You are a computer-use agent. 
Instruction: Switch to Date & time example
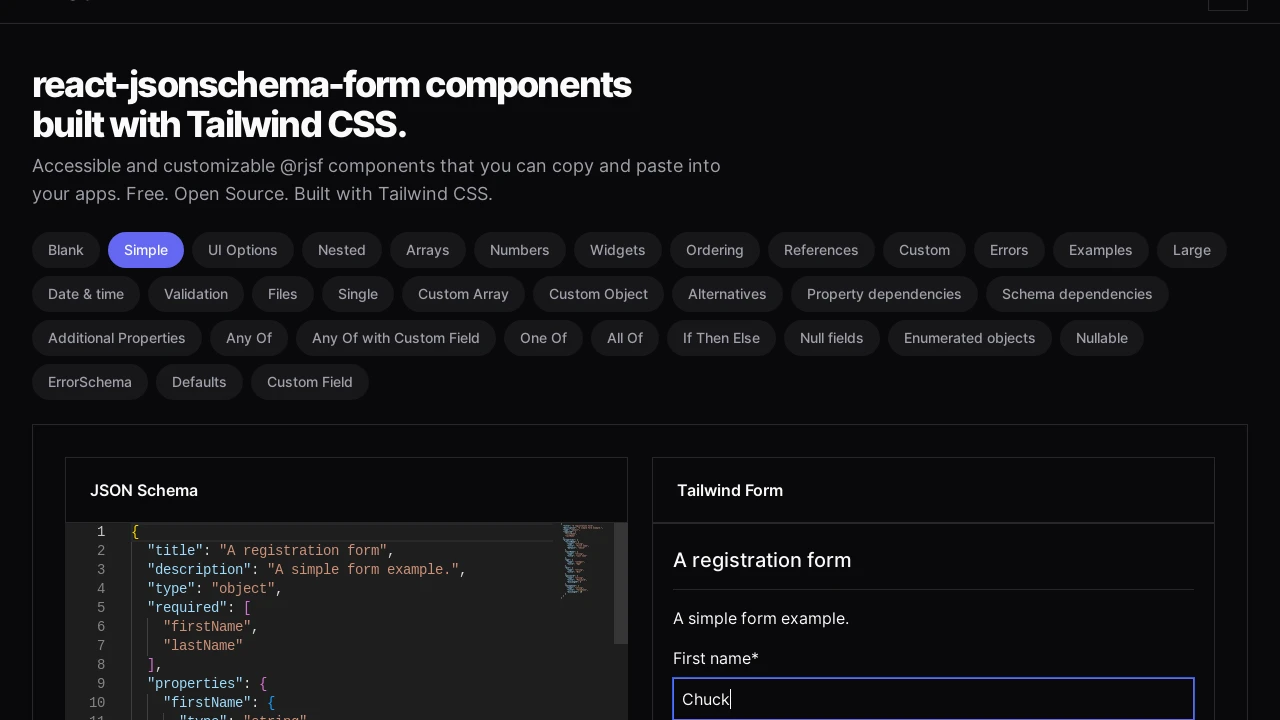tap(86, 294)
